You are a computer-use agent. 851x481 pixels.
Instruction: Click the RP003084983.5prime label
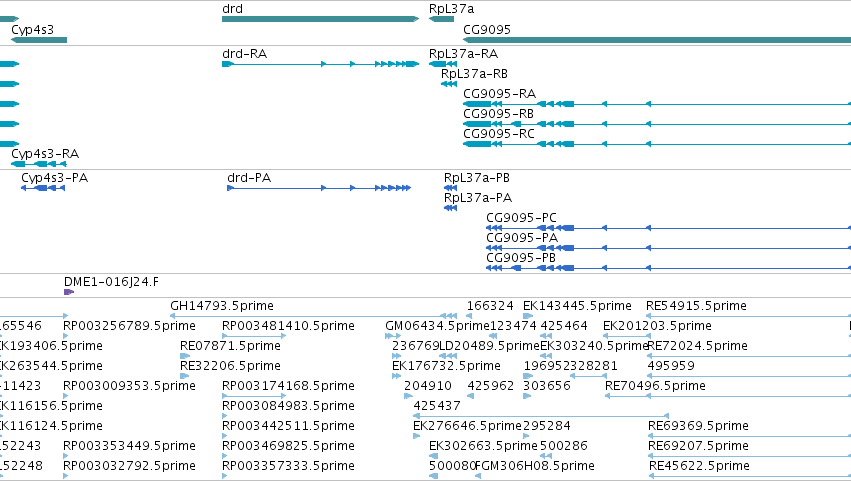[288, 407]
